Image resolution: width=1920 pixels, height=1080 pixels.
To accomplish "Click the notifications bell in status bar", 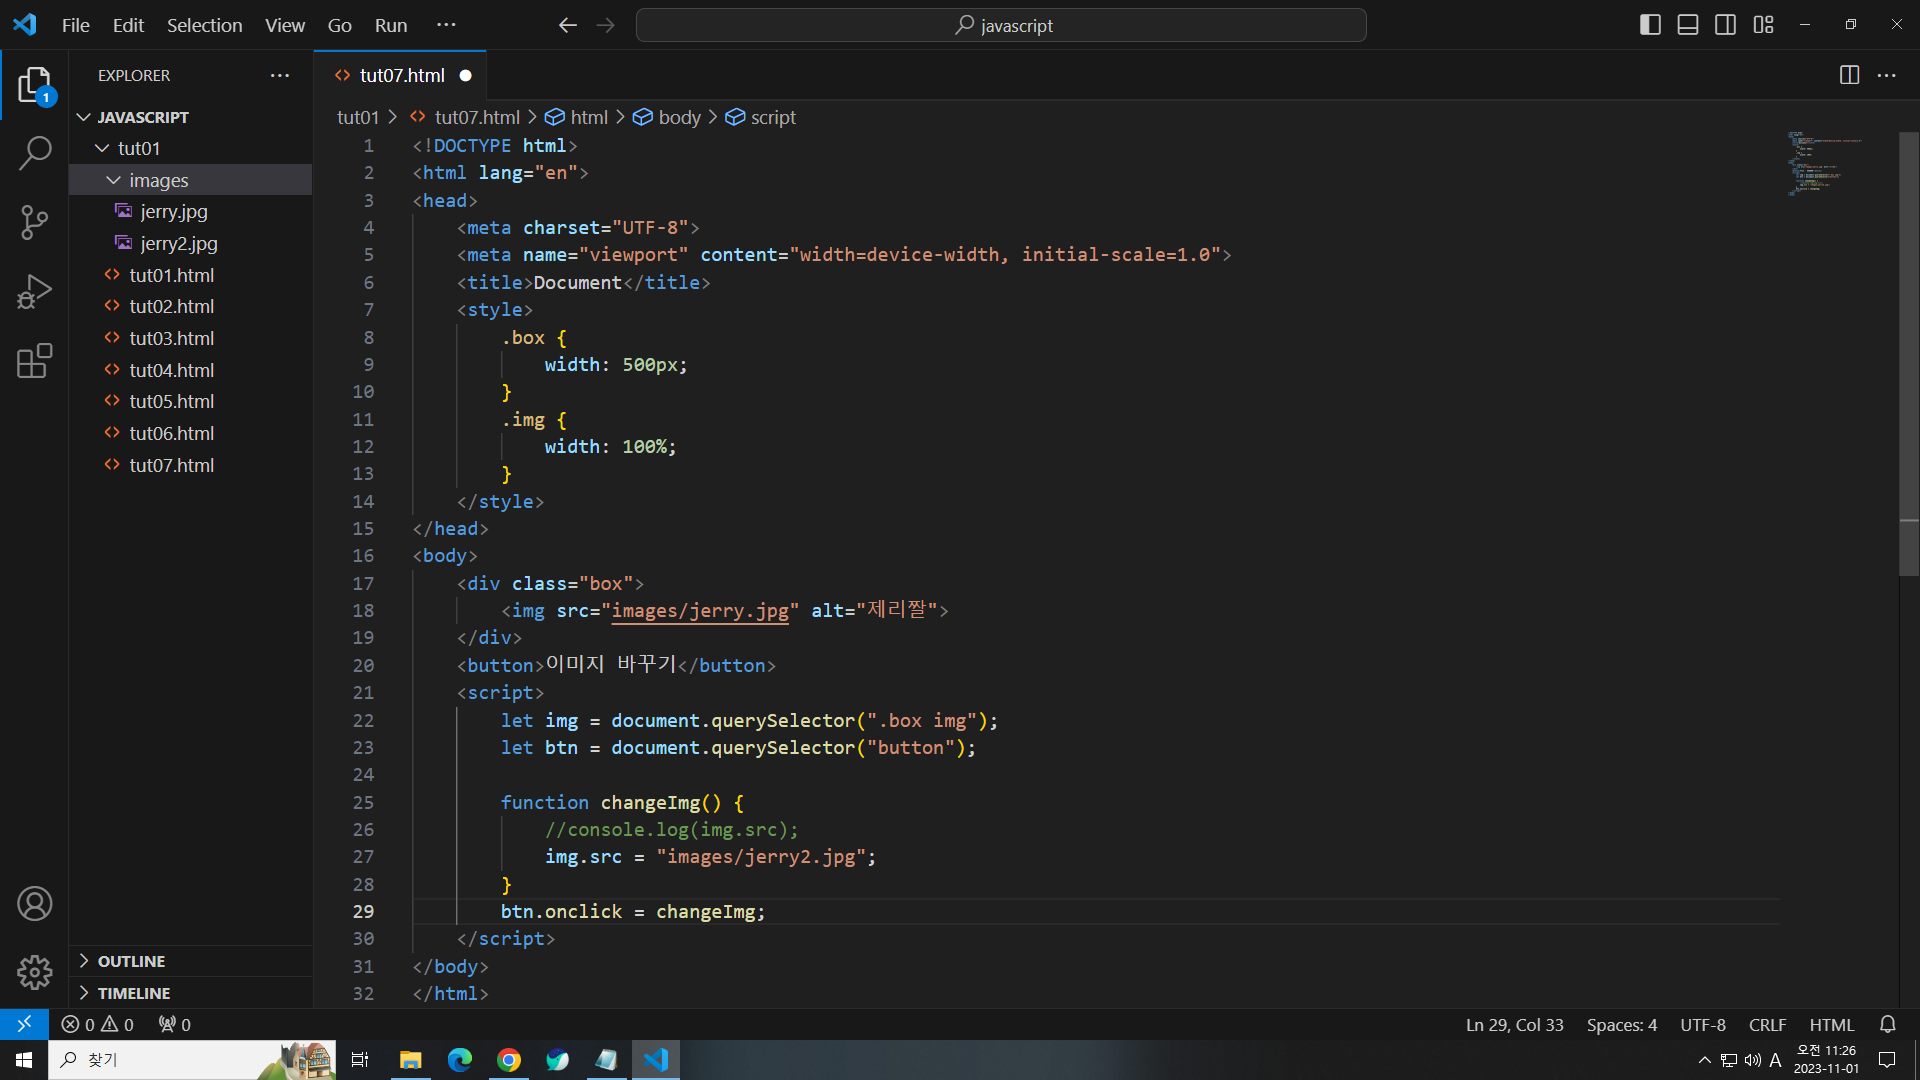I will pos(1887,1024).
